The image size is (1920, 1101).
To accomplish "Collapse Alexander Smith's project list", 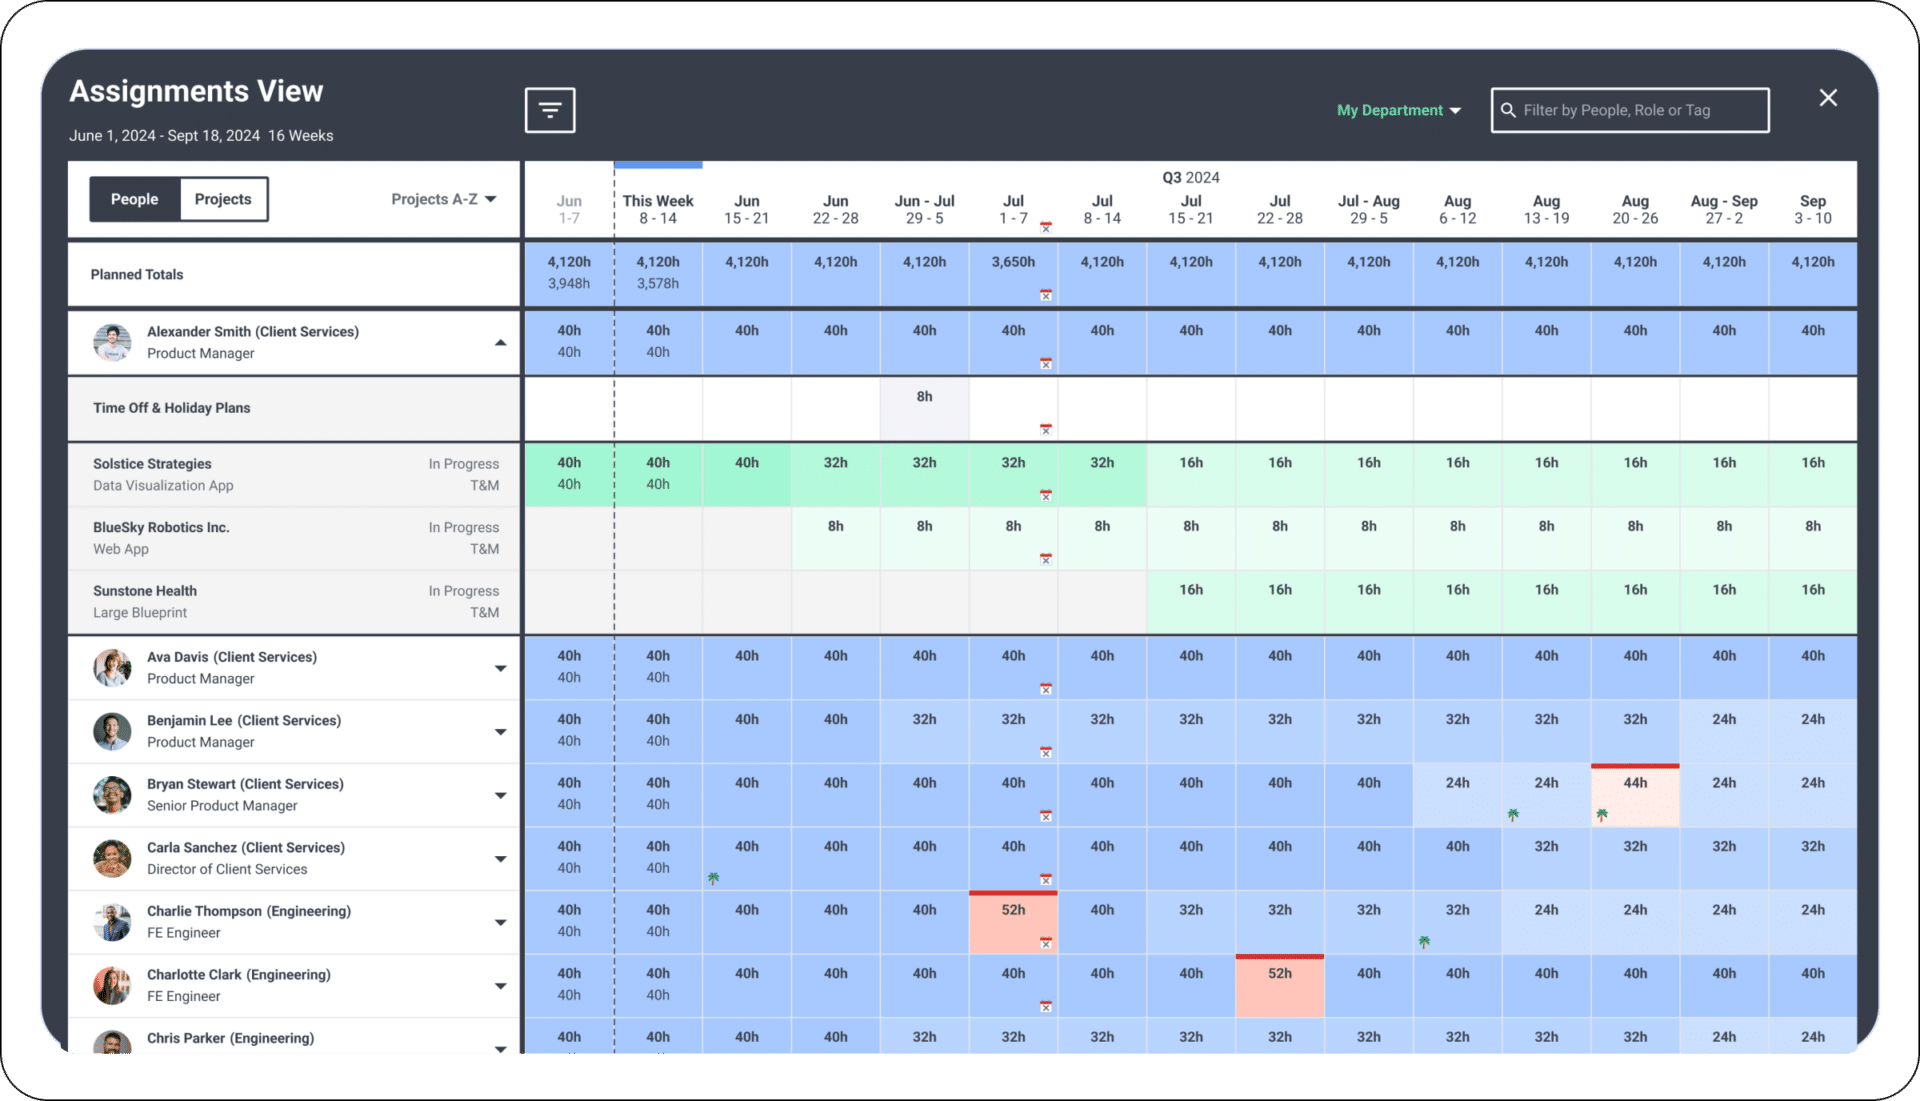I will [x=501, y=342].
